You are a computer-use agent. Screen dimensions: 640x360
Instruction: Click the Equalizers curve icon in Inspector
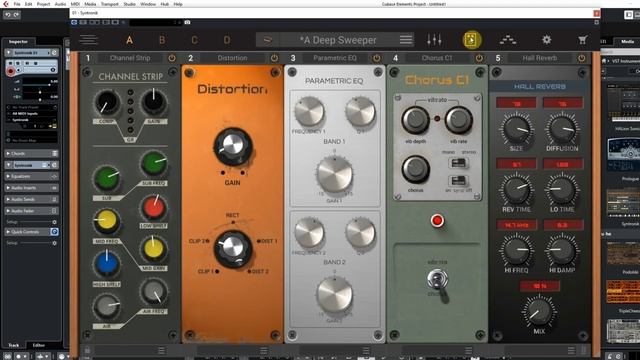coord(54,176)
